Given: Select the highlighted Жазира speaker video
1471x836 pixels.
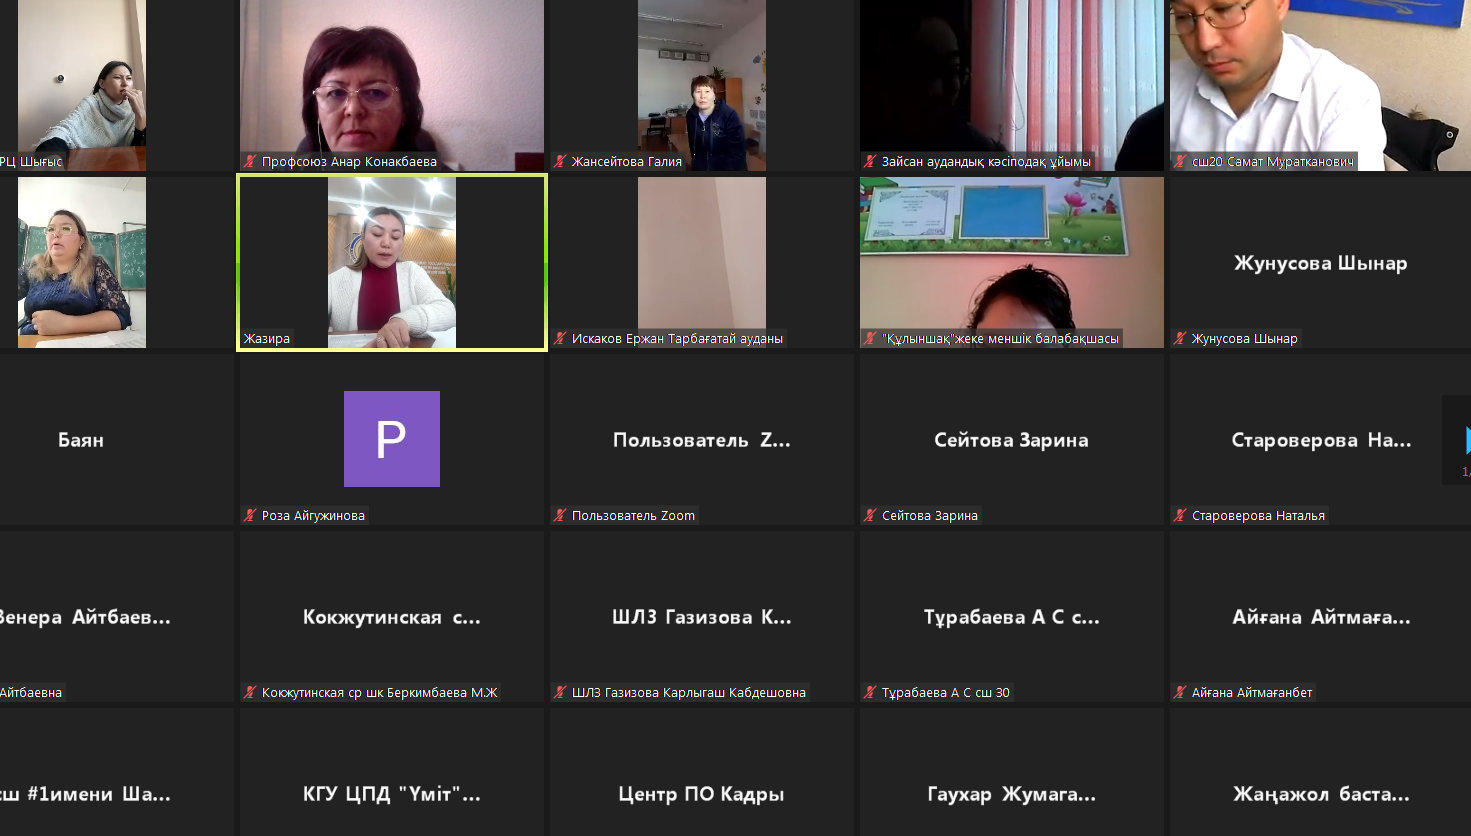Looking at the screenshot, I should 392,263.
